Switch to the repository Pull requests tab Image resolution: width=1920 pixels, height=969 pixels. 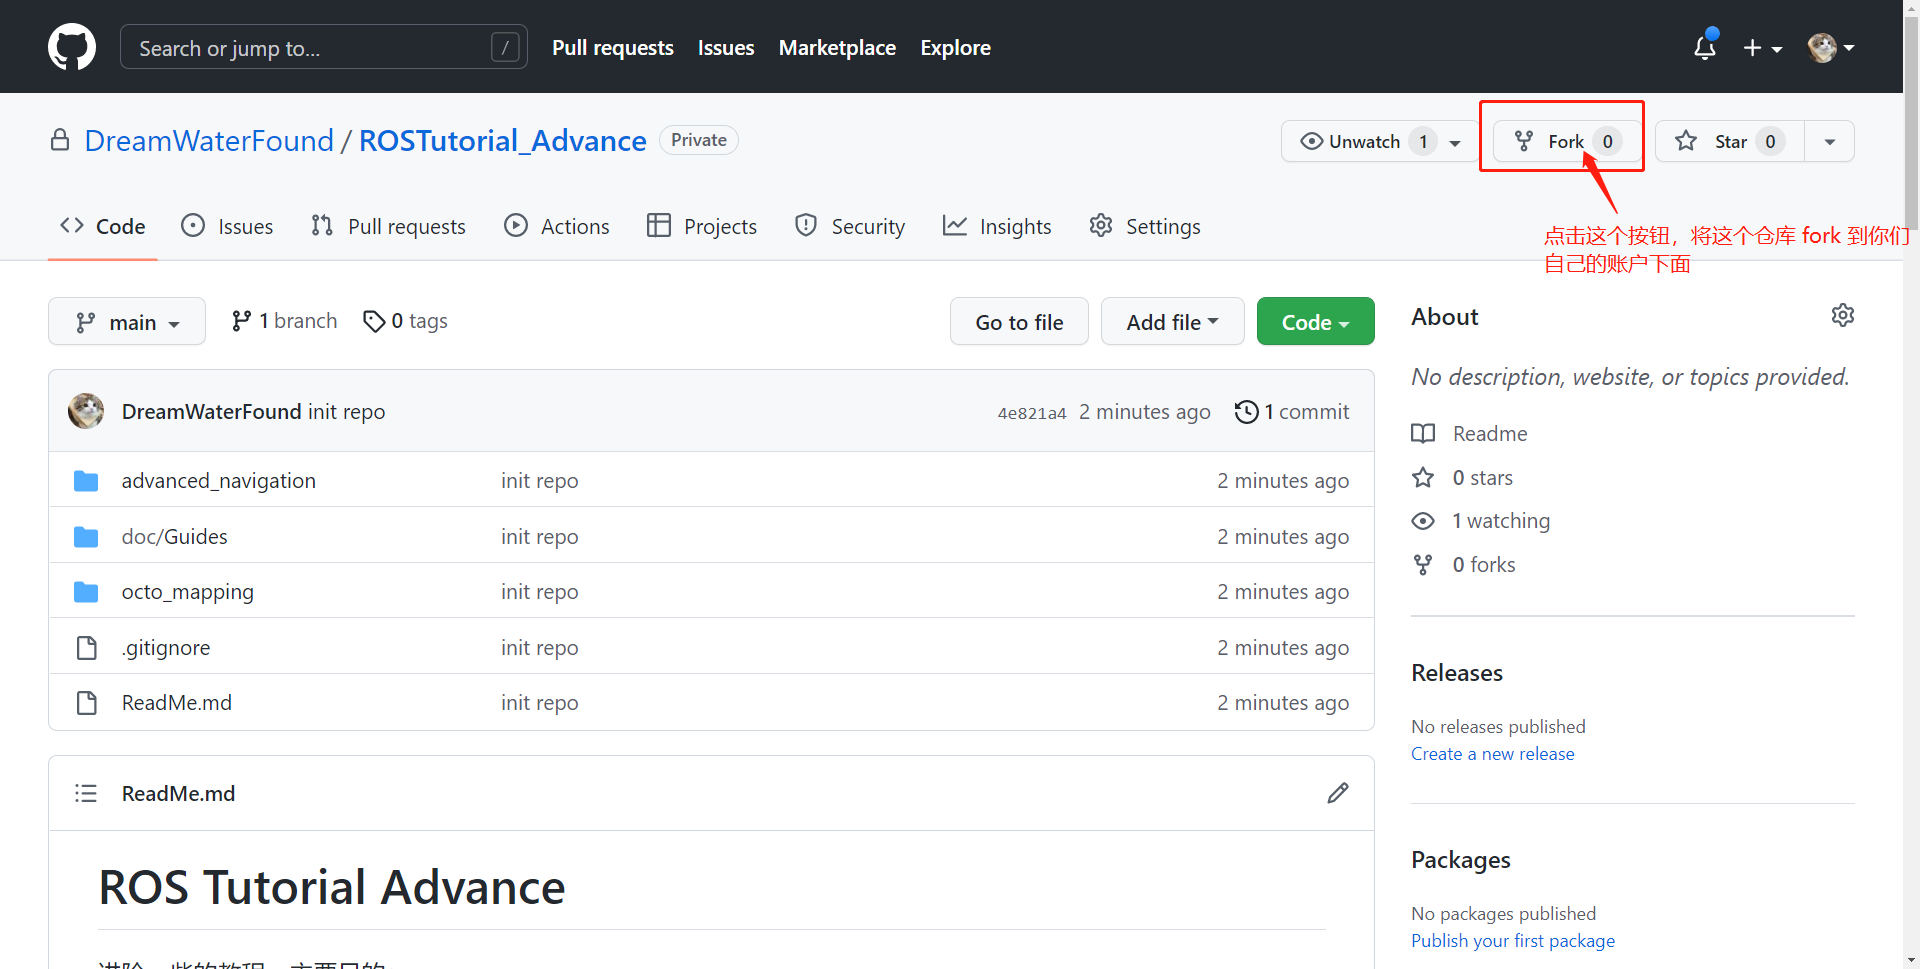[x=388, y=226]
